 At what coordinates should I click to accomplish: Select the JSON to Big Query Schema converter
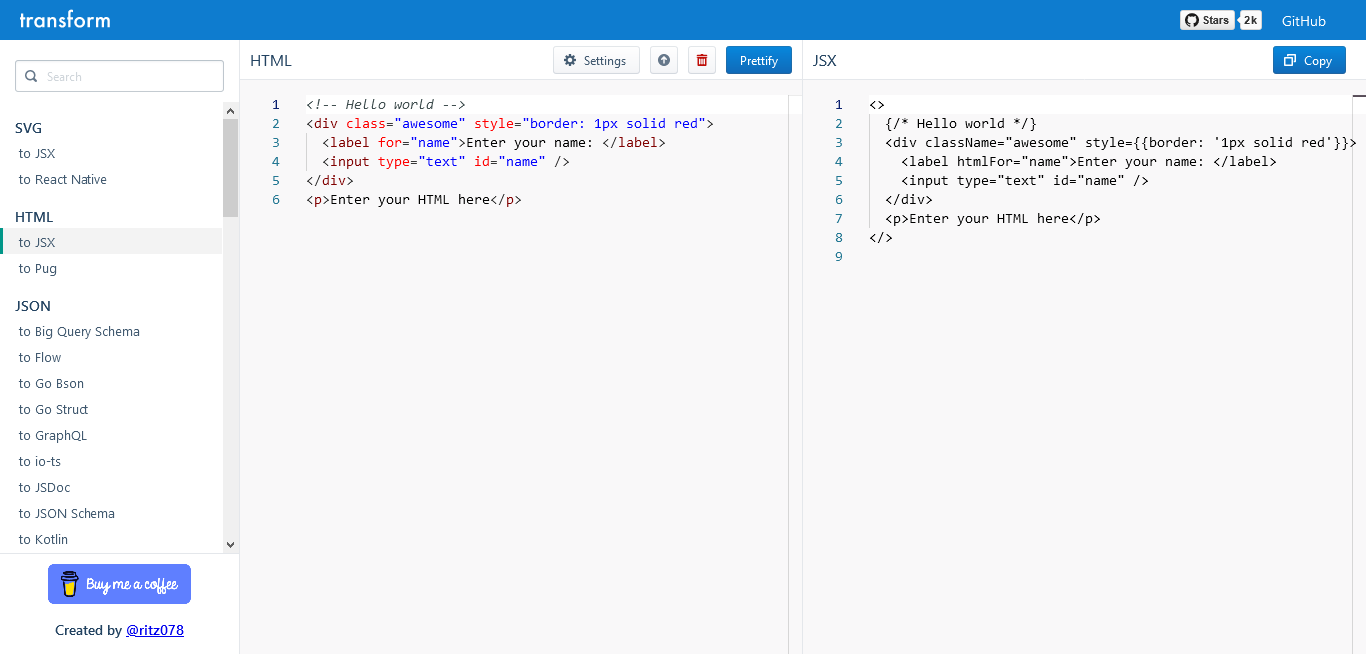click(x=79, y=331)
